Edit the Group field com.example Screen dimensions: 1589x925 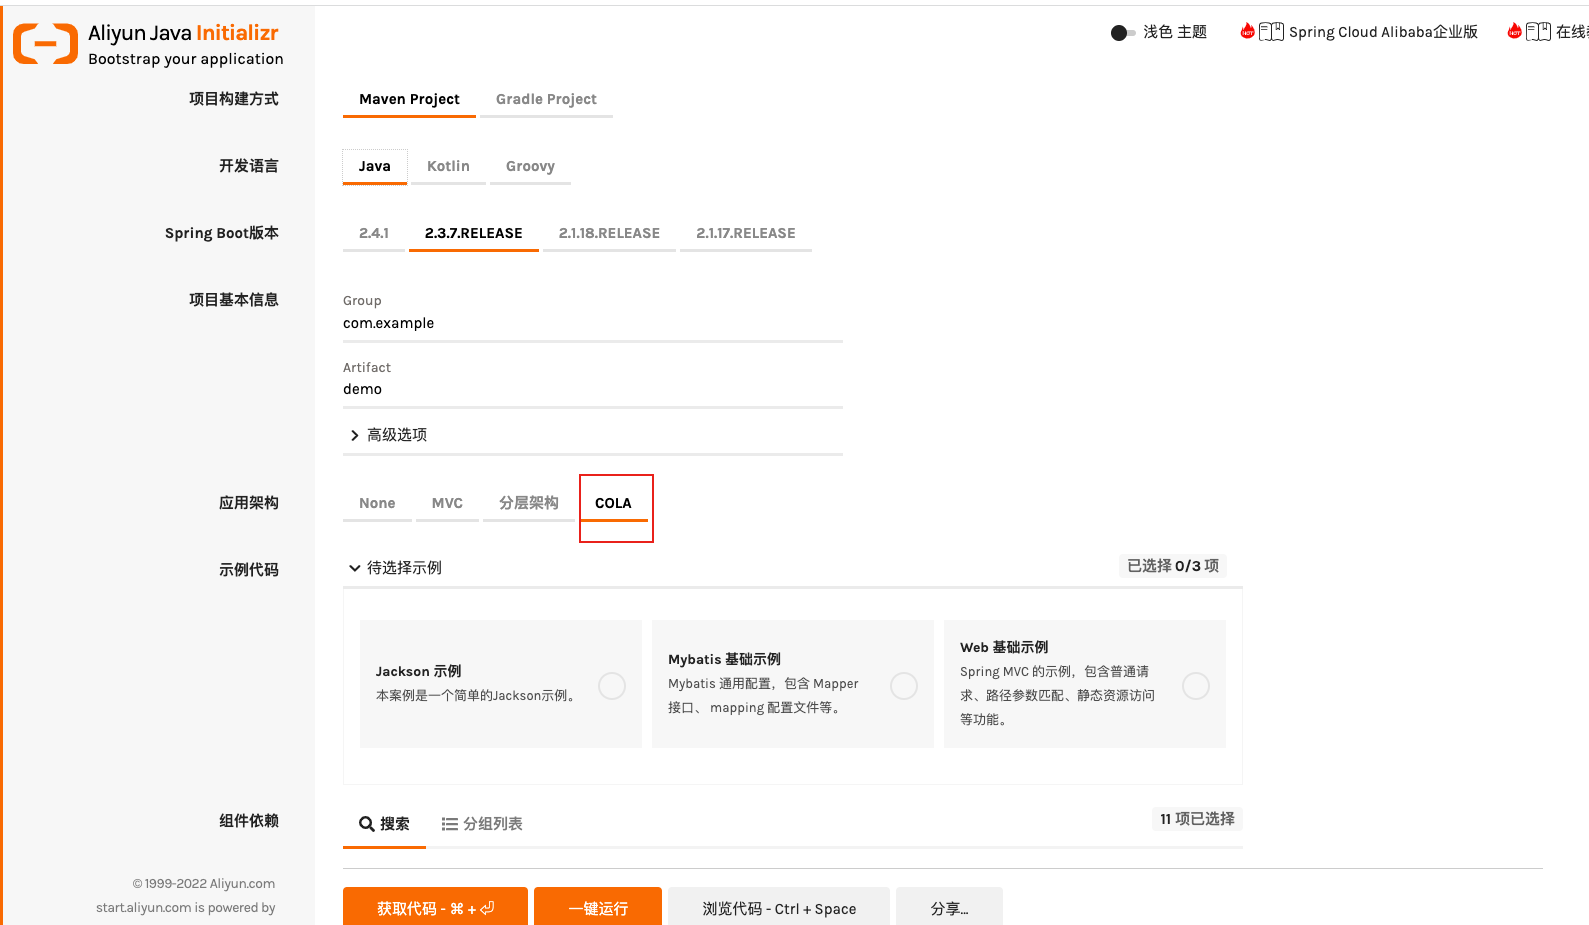point(593,323)
